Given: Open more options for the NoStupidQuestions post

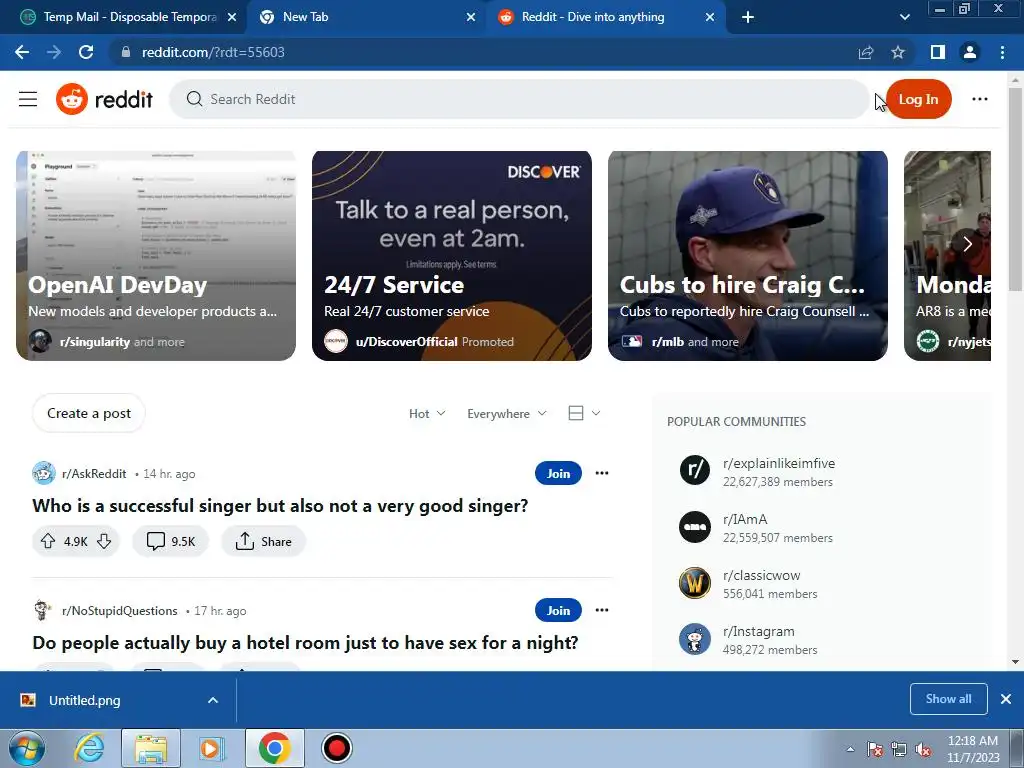Looking at the screenshot, I should point(601,610).
